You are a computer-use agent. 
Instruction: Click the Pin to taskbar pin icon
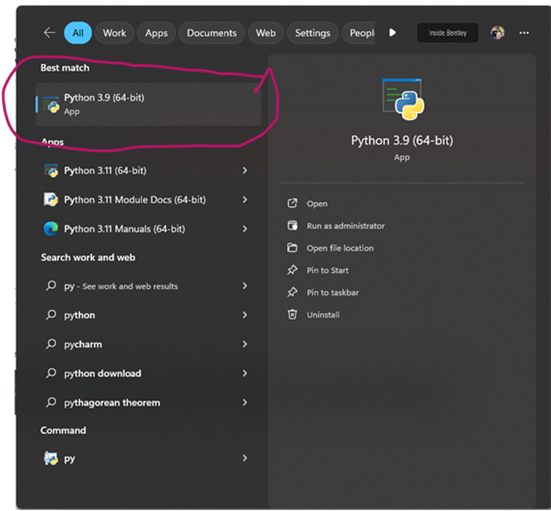pos(292,292)
